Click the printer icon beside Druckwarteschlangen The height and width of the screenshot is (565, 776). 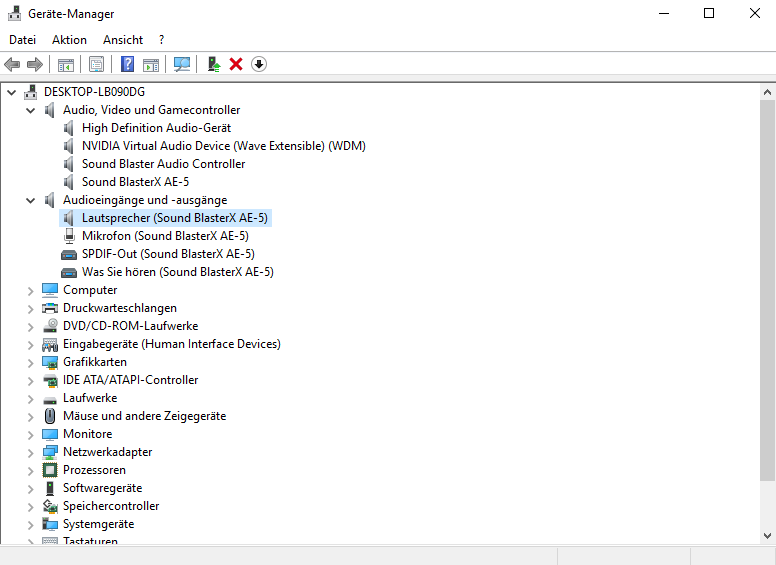[x=50, y=308]
